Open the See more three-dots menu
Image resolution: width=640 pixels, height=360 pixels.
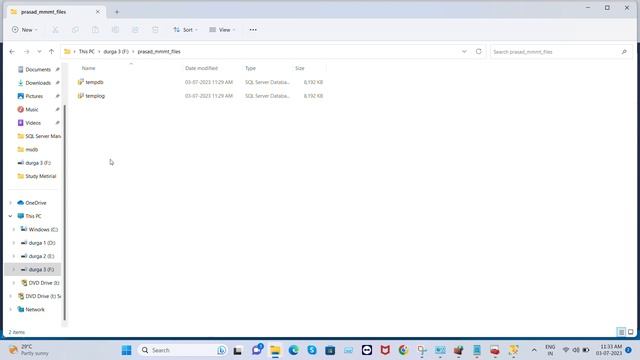pos(253,30)
